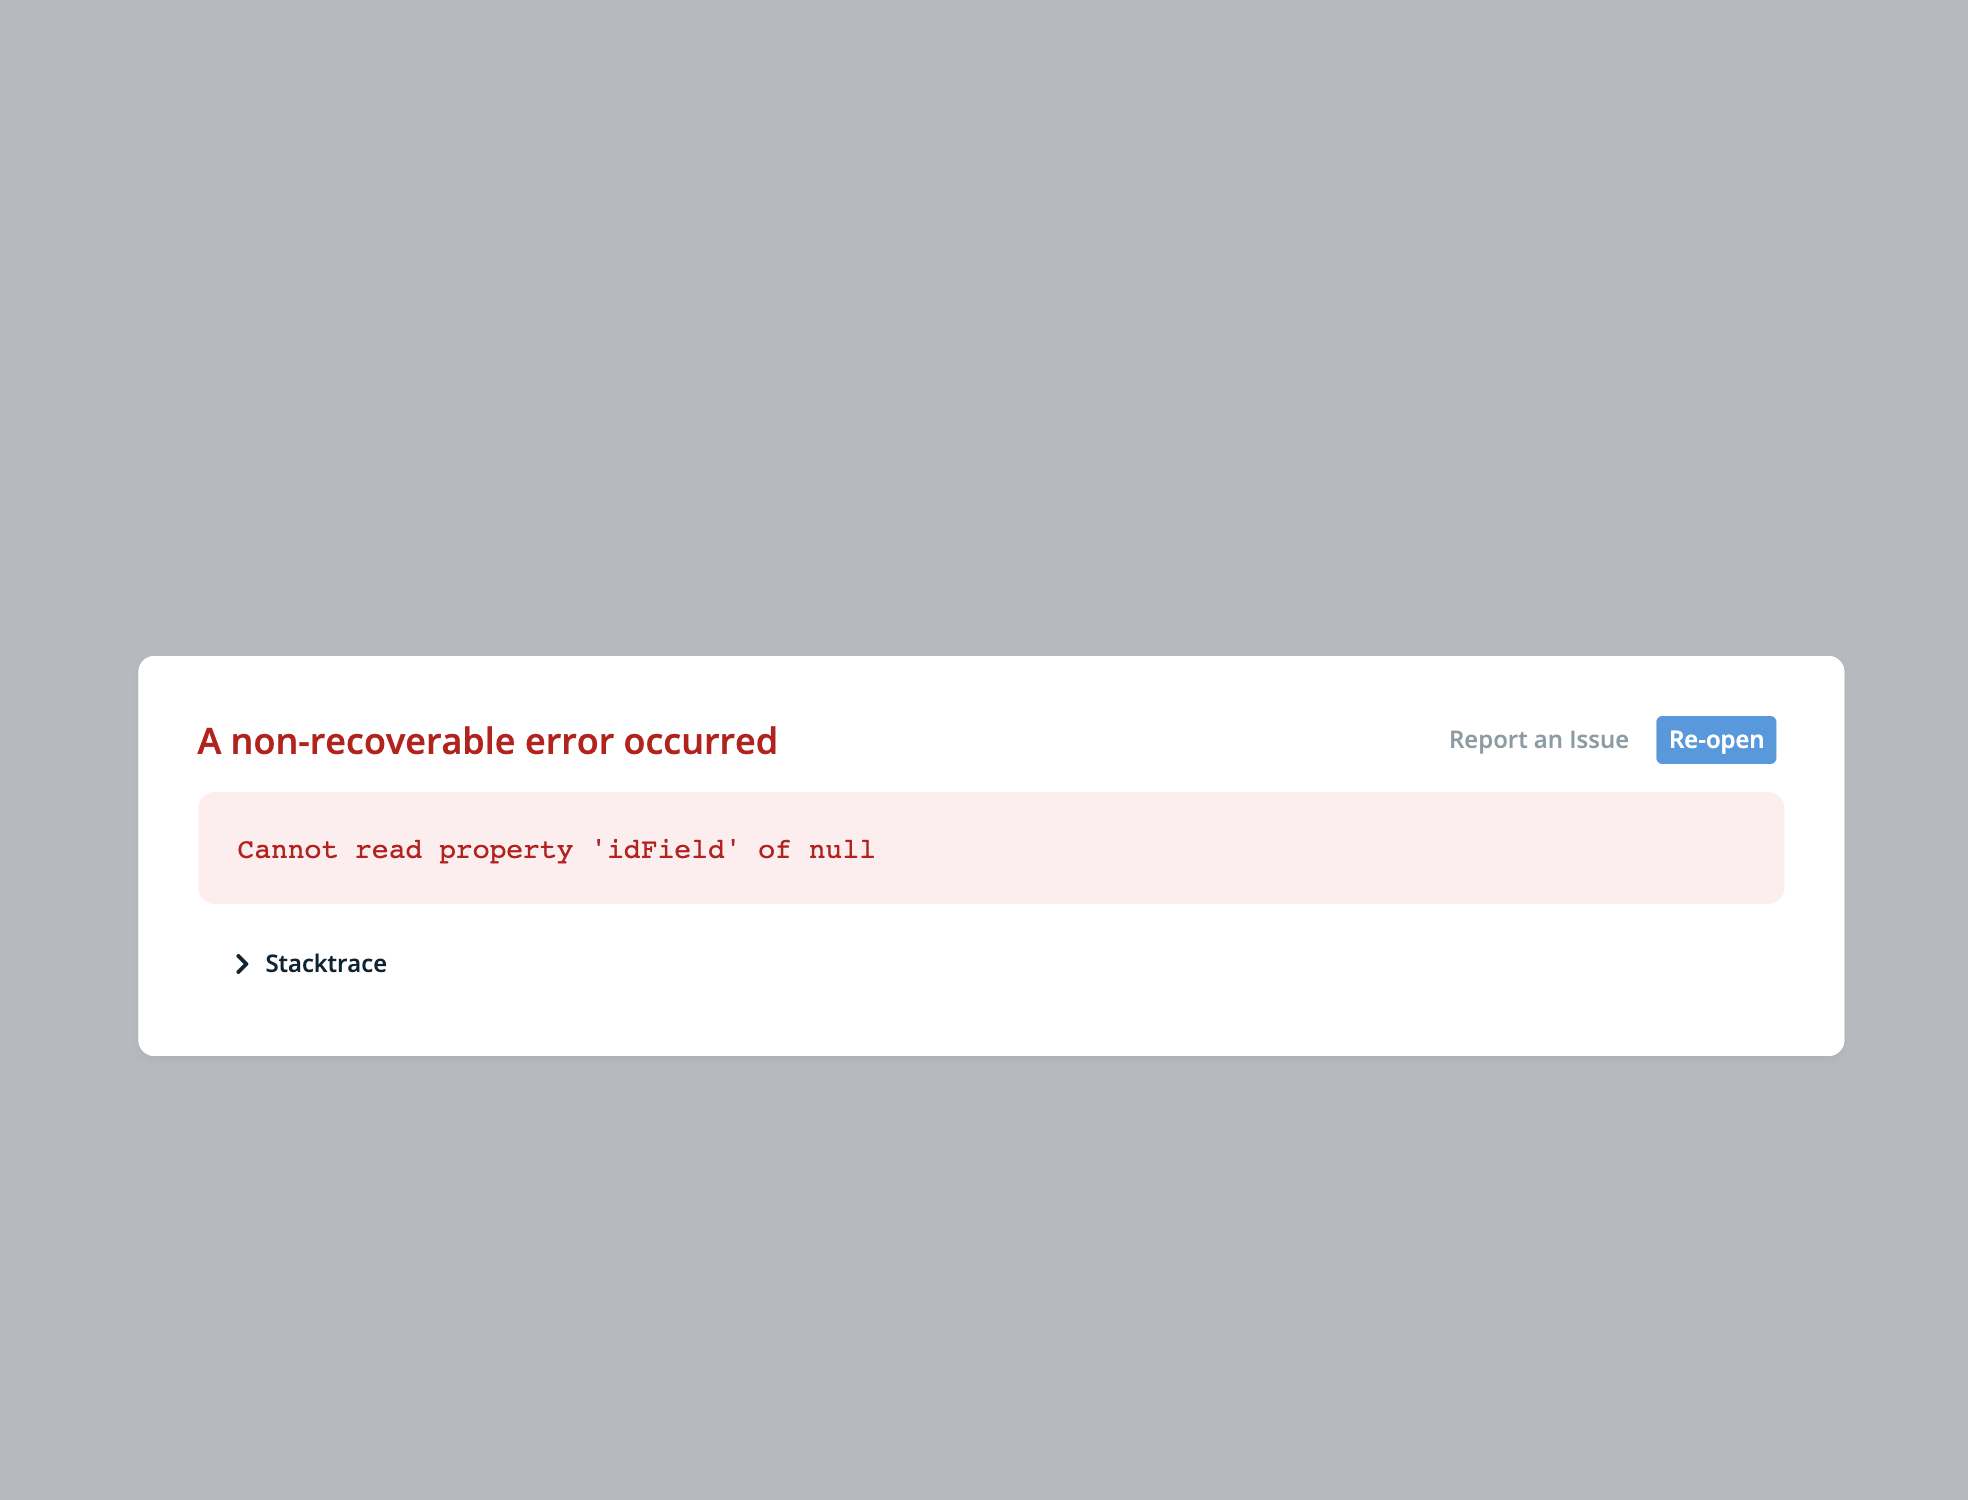Click the right-pointing arrow beside Stacktrace text
This screenshot has width=1968, height=1500.
tap(243, 963)
